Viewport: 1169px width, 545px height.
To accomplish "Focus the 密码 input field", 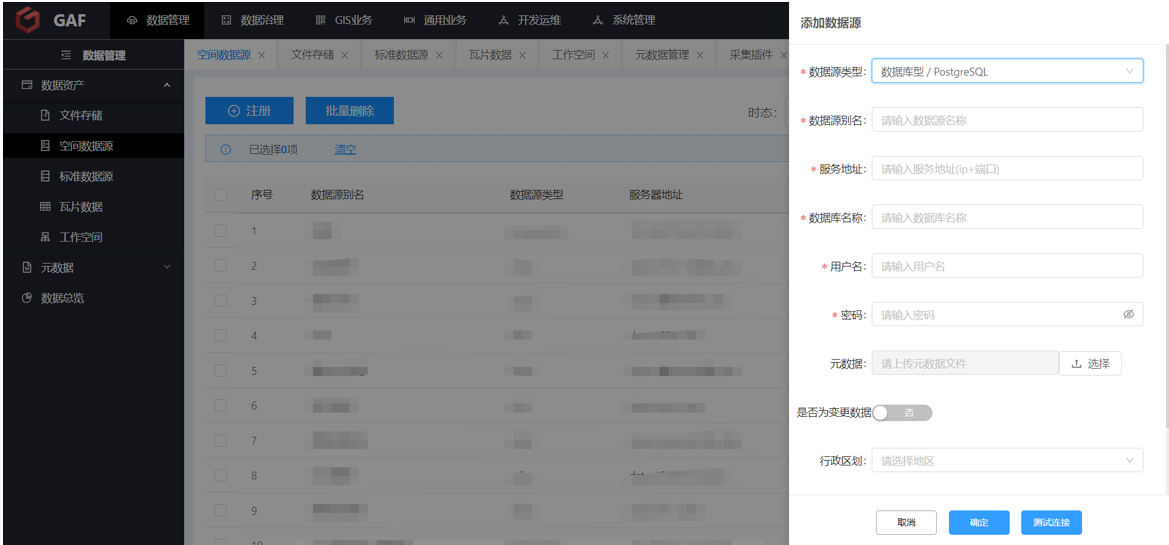I will tap(1007, 315).
